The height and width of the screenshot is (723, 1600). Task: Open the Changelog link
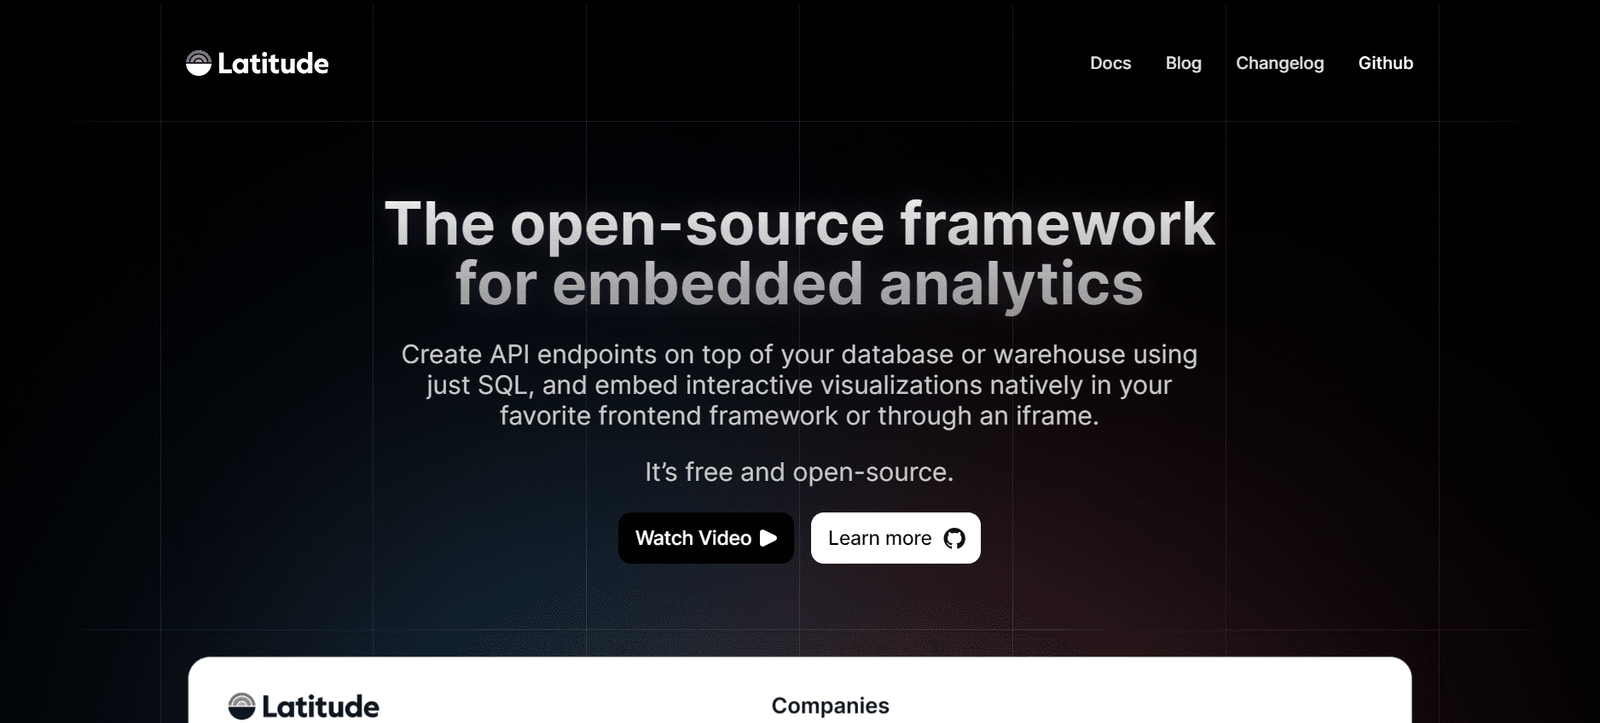point(1279,63)
